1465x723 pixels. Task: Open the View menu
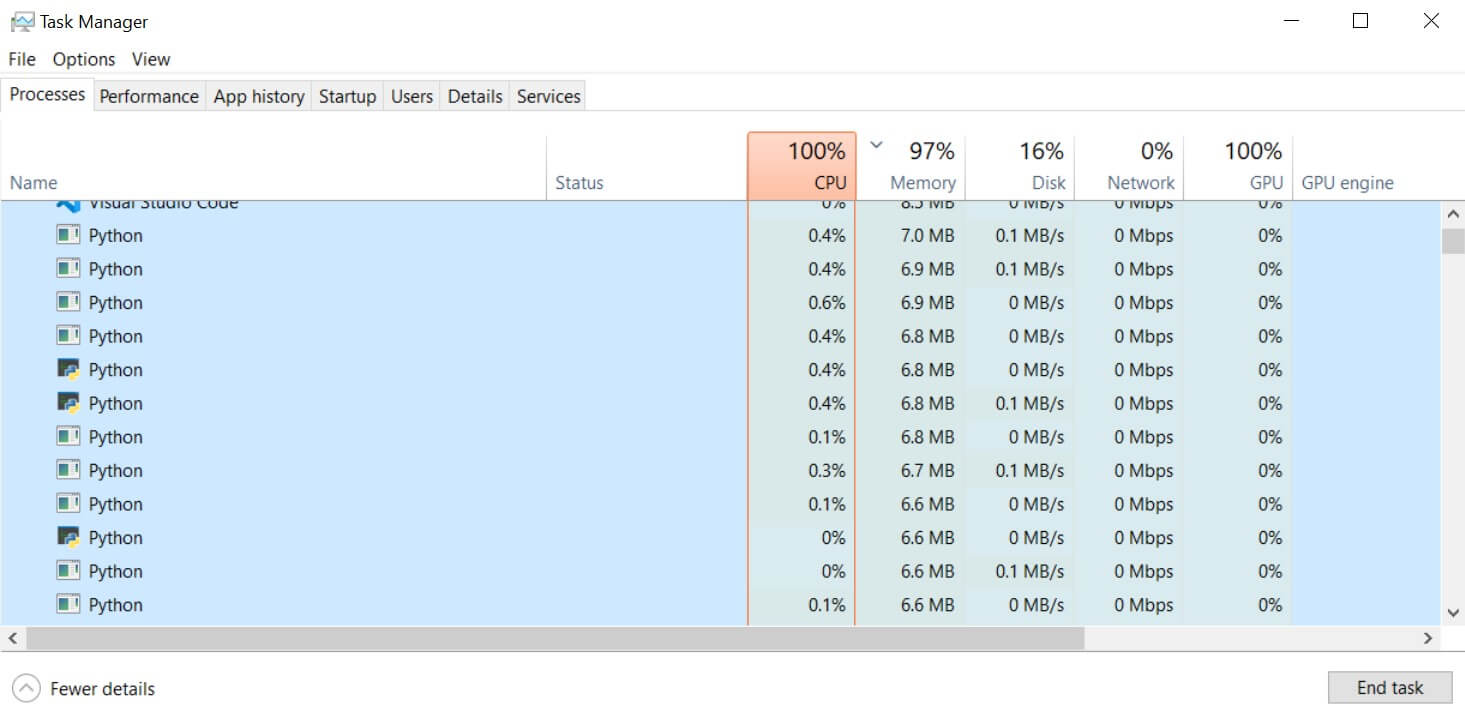click(151, 59)
